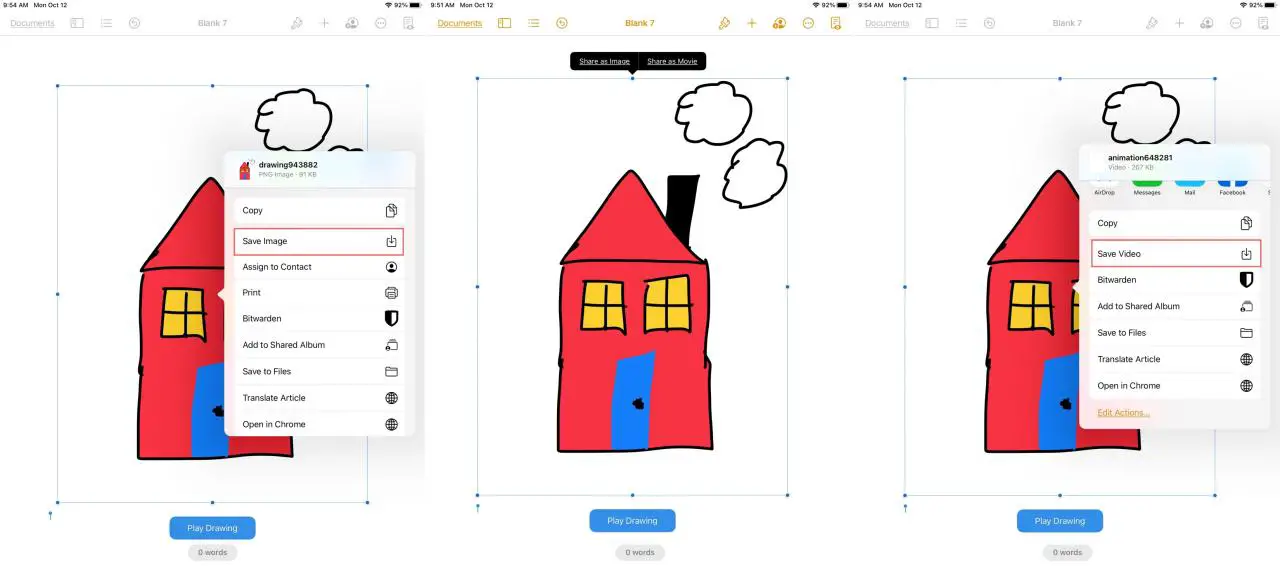Select Save Image in the share sheet

(x=318, y=241)
